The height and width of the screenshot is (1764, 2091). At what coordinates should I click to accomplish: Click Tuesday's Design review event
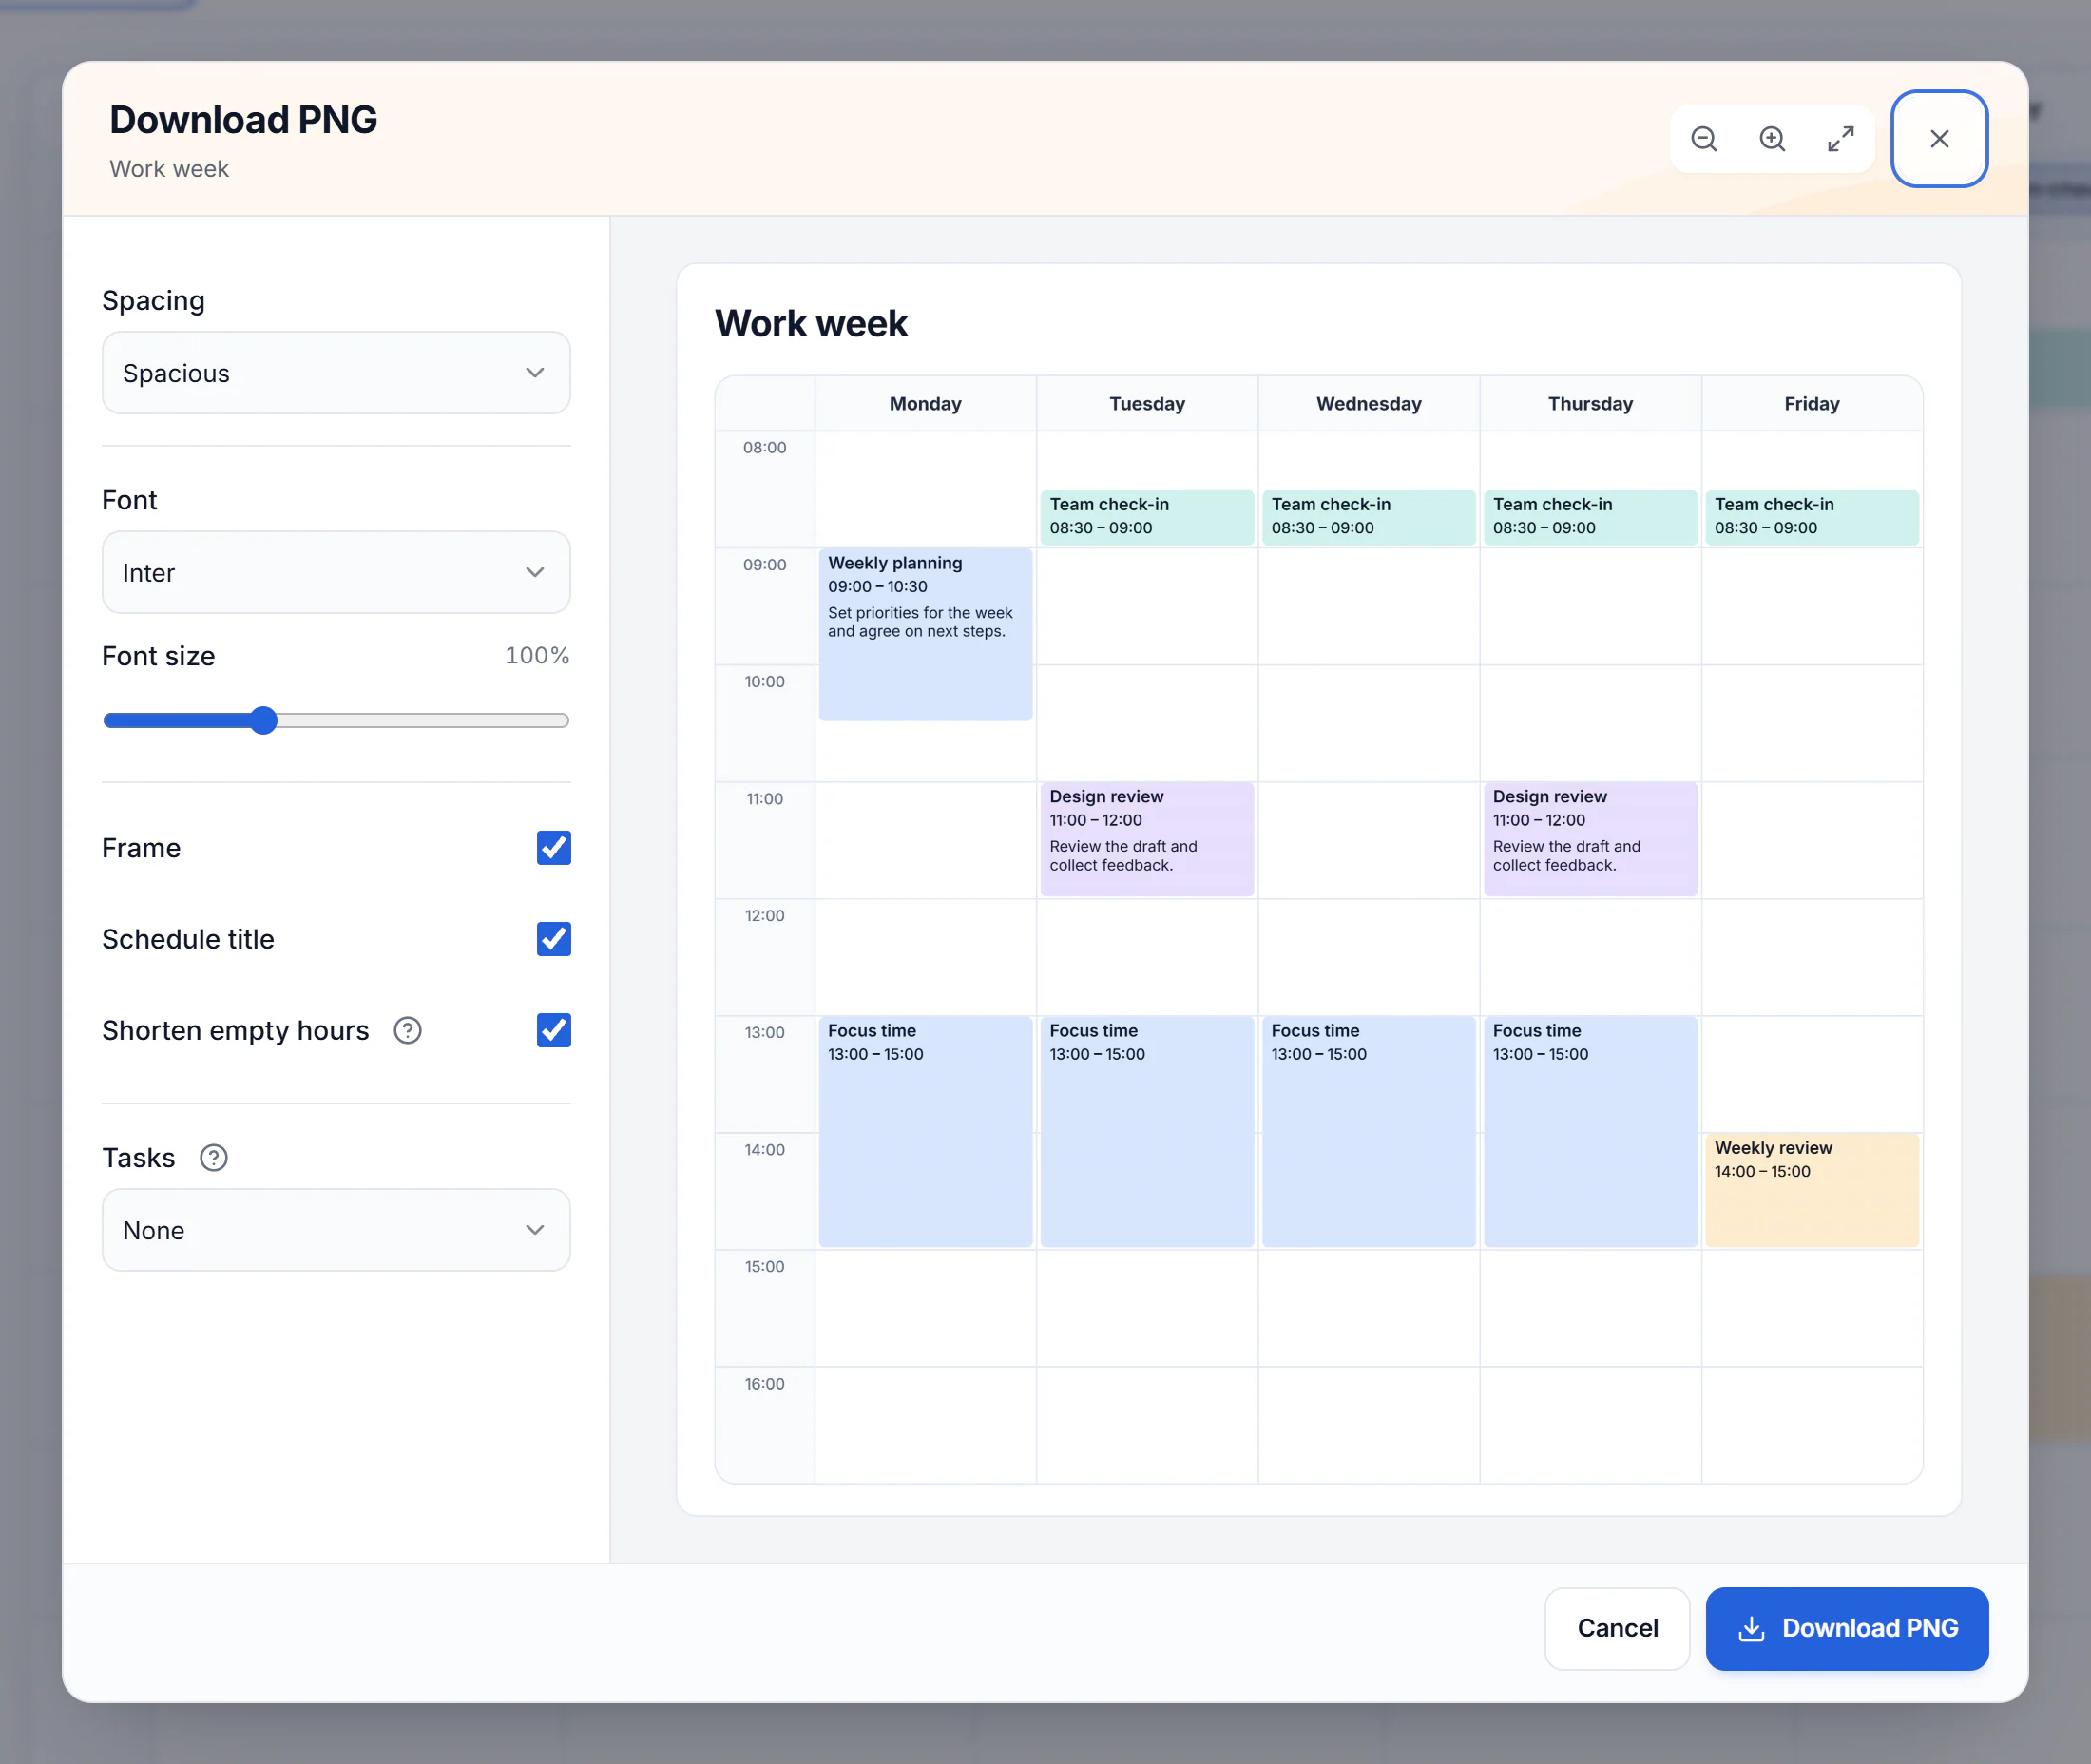click(1147, 839)
